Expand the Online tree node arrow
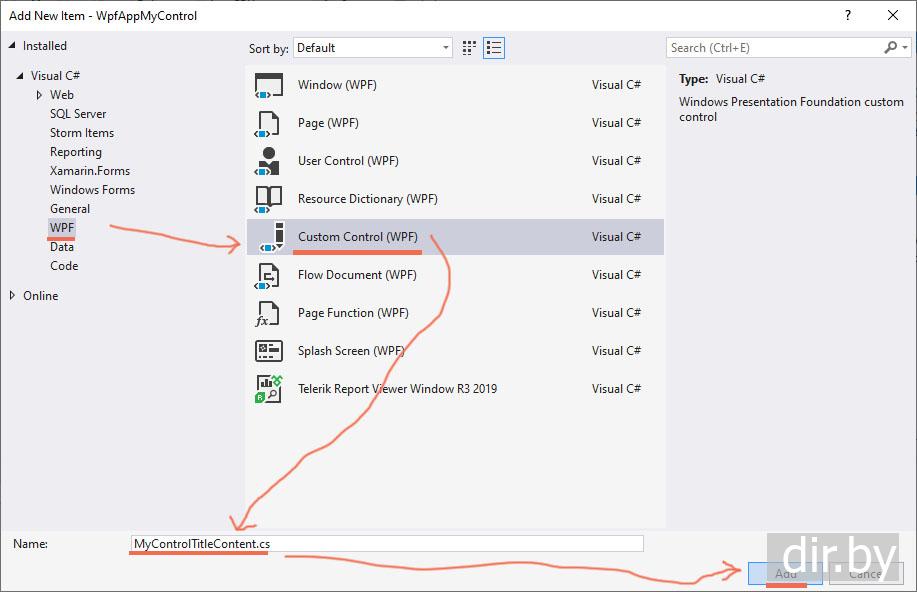The width and height of the screenshot is (917, 592). click(12, 296)
